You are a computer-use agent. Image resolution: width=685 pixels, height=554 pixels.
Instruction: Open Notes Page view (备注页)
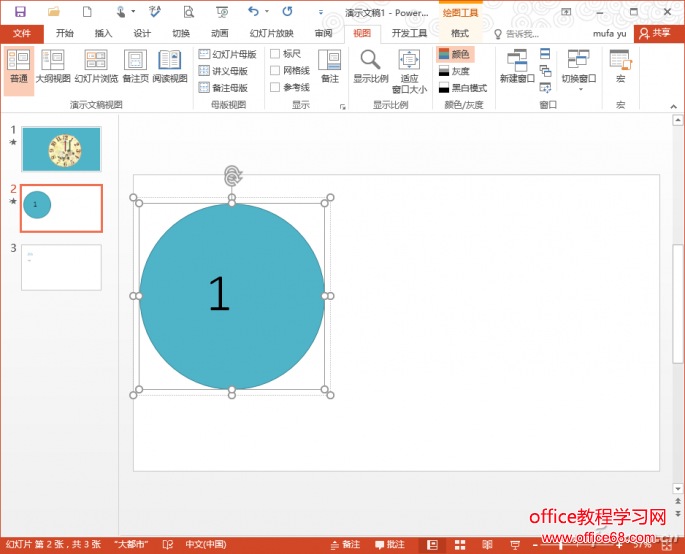[135, 67]
